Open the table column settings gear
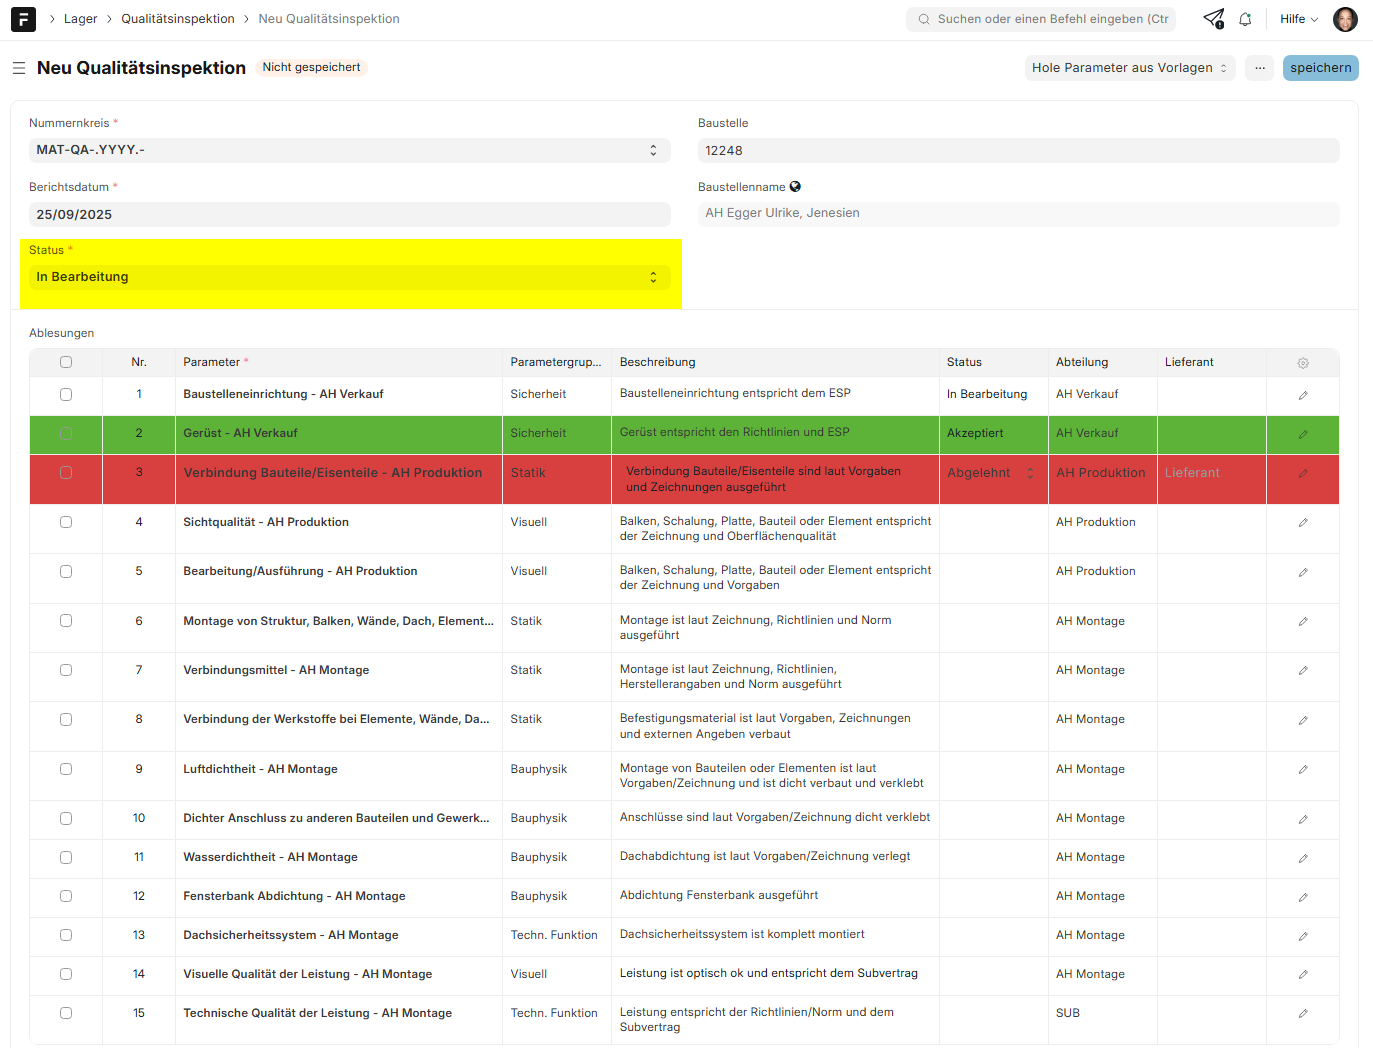Screen dimensions: 1373x1048 pyautogui.click(x=1302, y=363)
